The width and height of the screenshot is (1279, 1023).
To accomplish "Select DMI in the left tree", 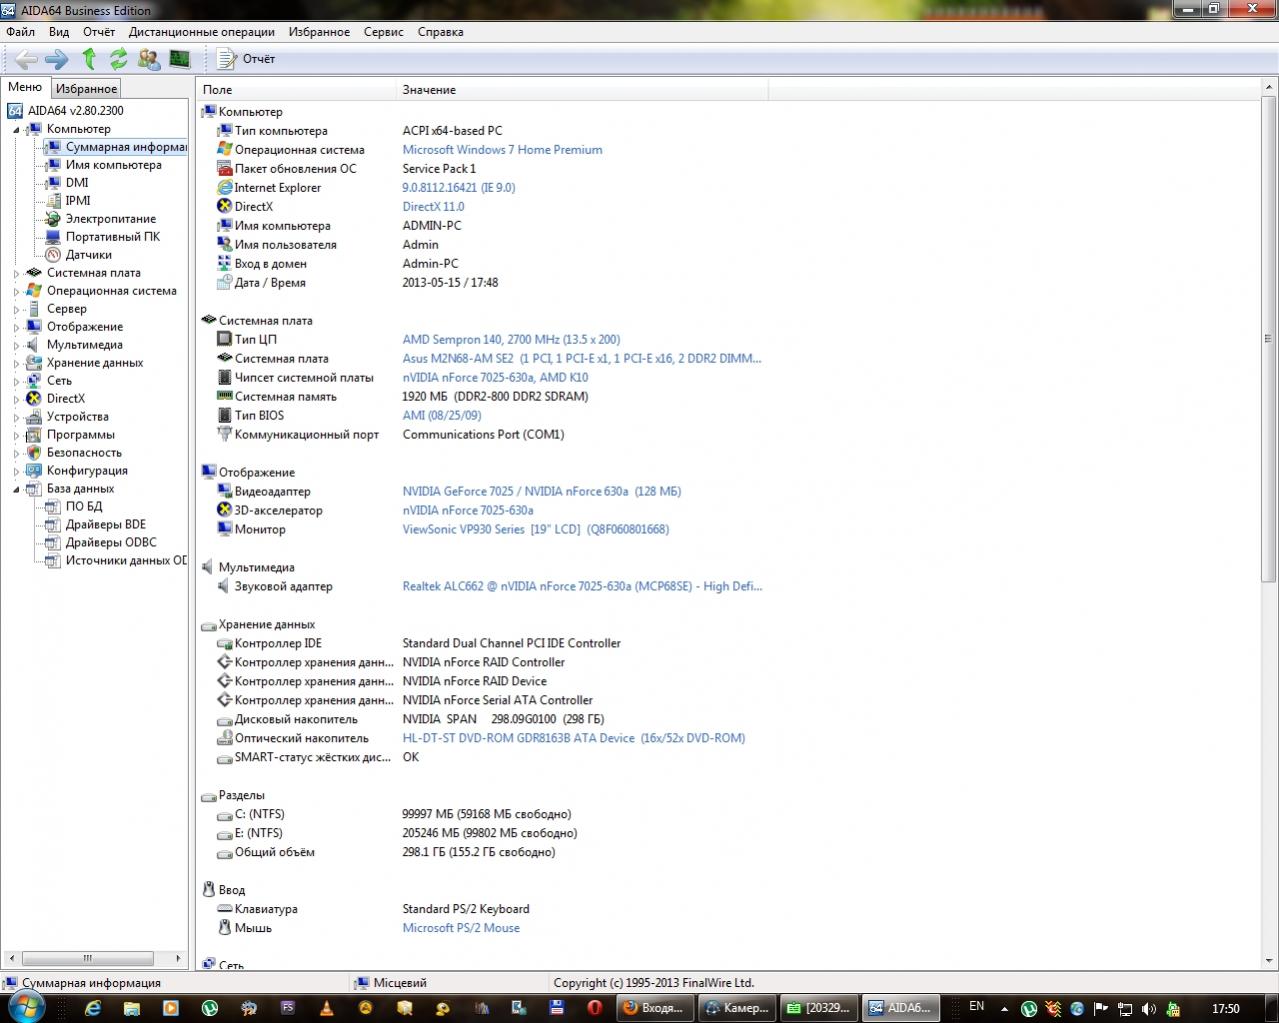I will [68, 183].
